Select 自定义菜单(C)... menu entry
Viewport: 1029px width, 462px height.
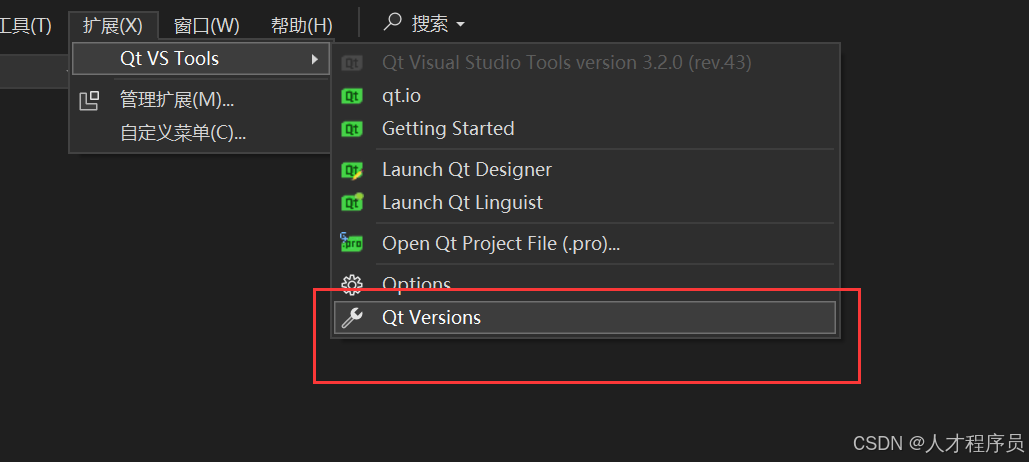pyautogui.click(x=182, y=132)
